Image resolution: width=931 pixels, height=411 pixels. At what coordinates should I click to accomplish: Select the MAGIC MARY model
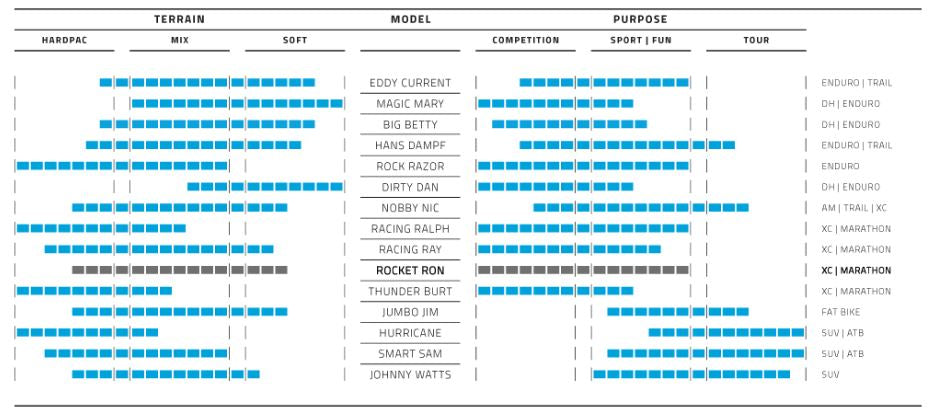(x=410, y=104)
